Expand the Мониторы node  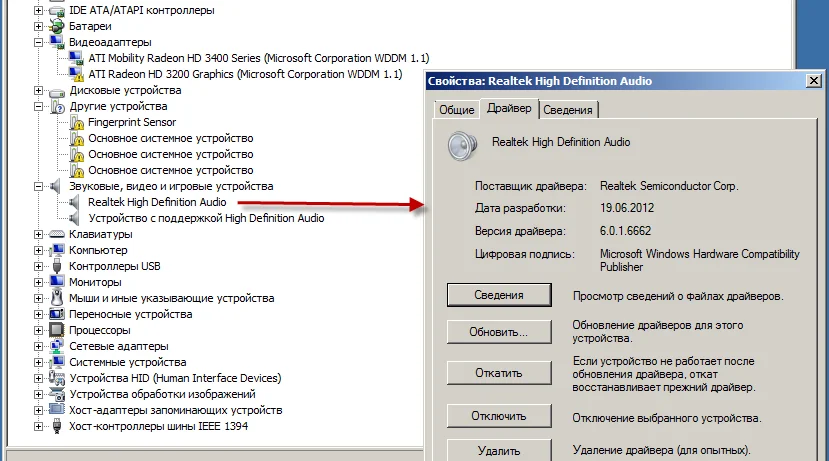(x=39, y=282)
